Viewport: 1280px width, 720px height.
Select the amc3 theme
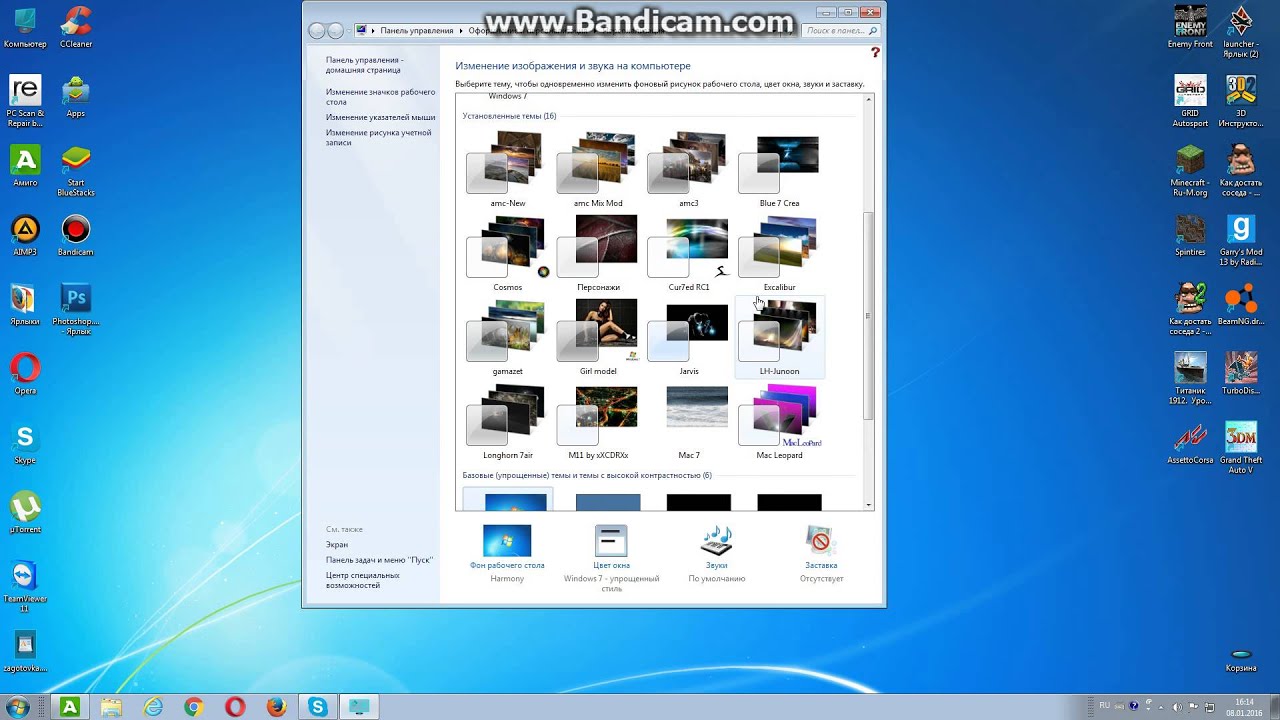(x=689, y=169)
